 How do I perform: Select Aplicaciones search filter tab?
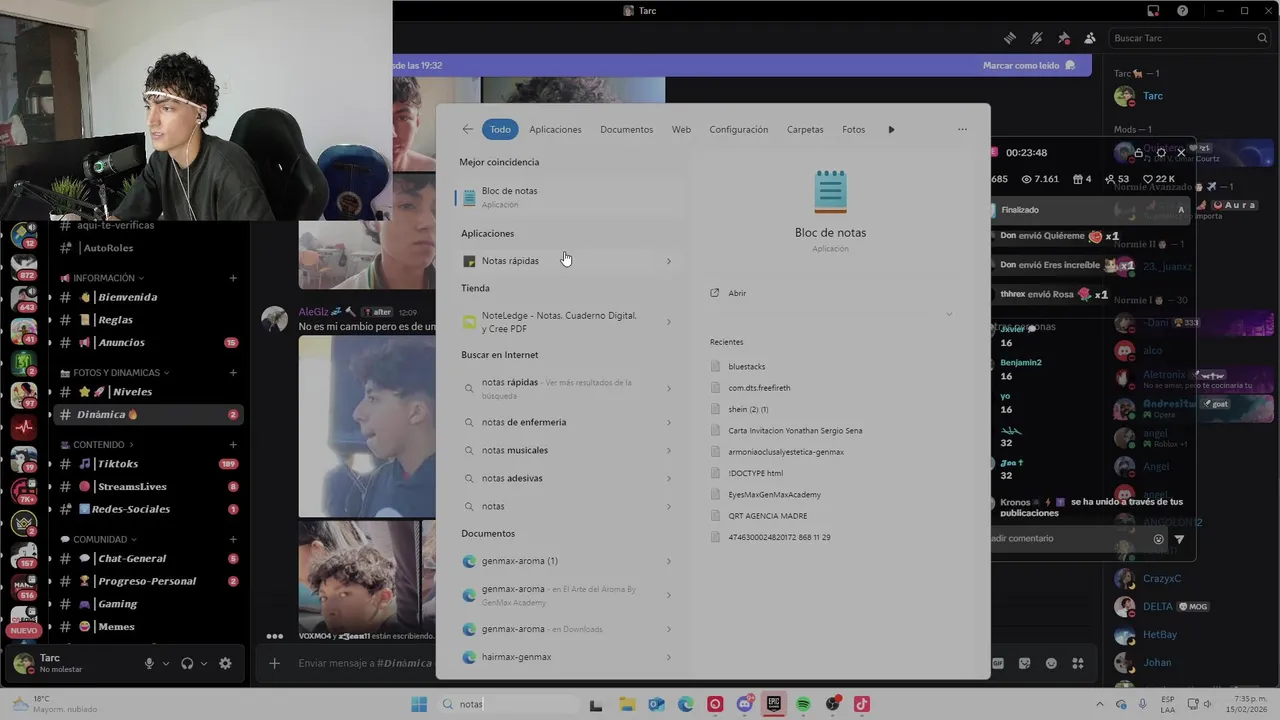555,129
